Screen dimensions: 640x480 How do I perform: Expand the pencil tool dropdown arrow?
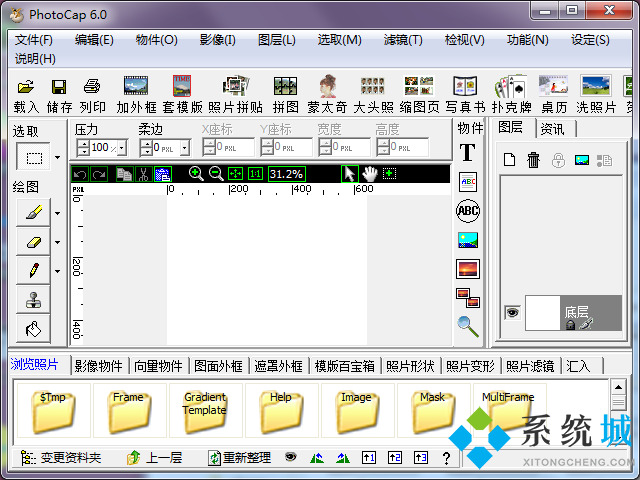[58, 271]
